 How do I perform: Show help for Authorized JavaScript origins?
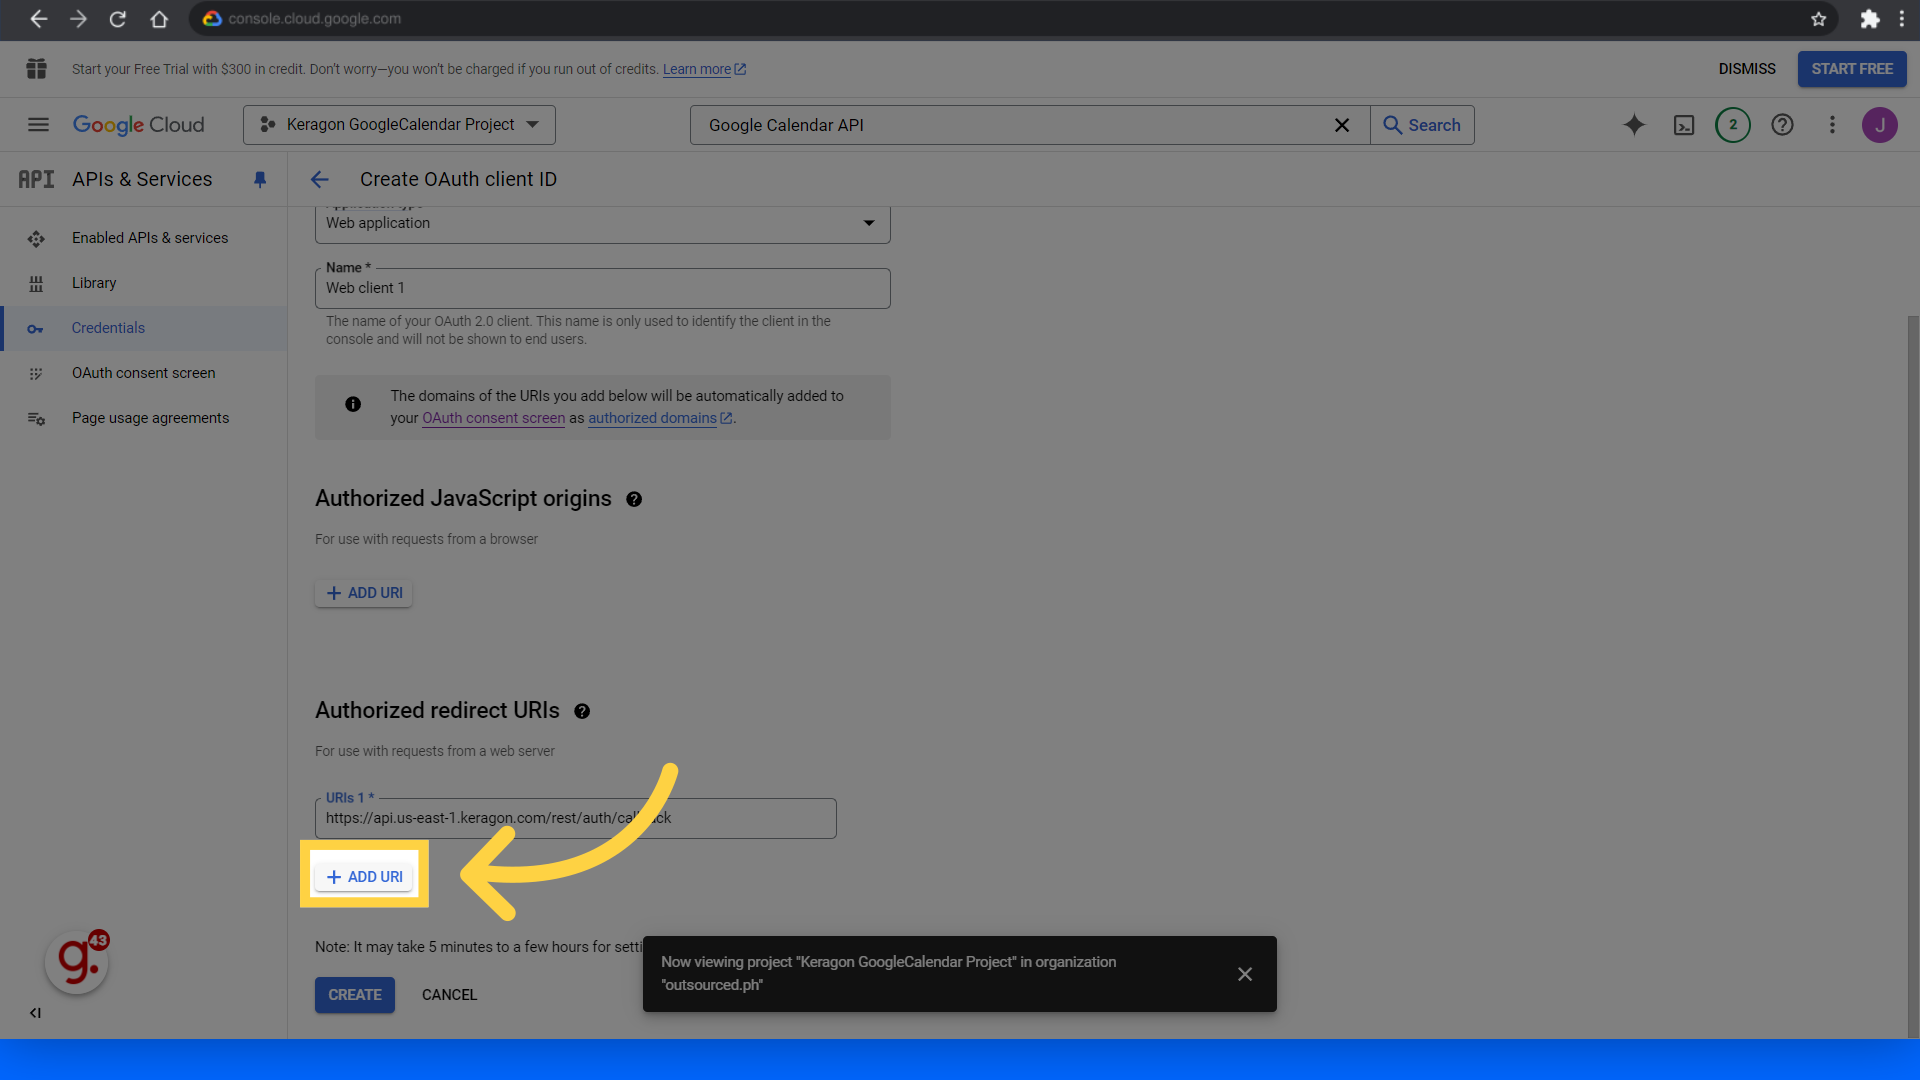pos(634,499)
